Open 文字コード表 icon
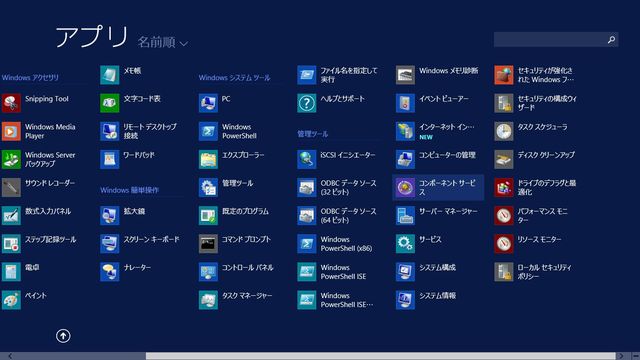640x360 pixels. click(x=110, y=103)
